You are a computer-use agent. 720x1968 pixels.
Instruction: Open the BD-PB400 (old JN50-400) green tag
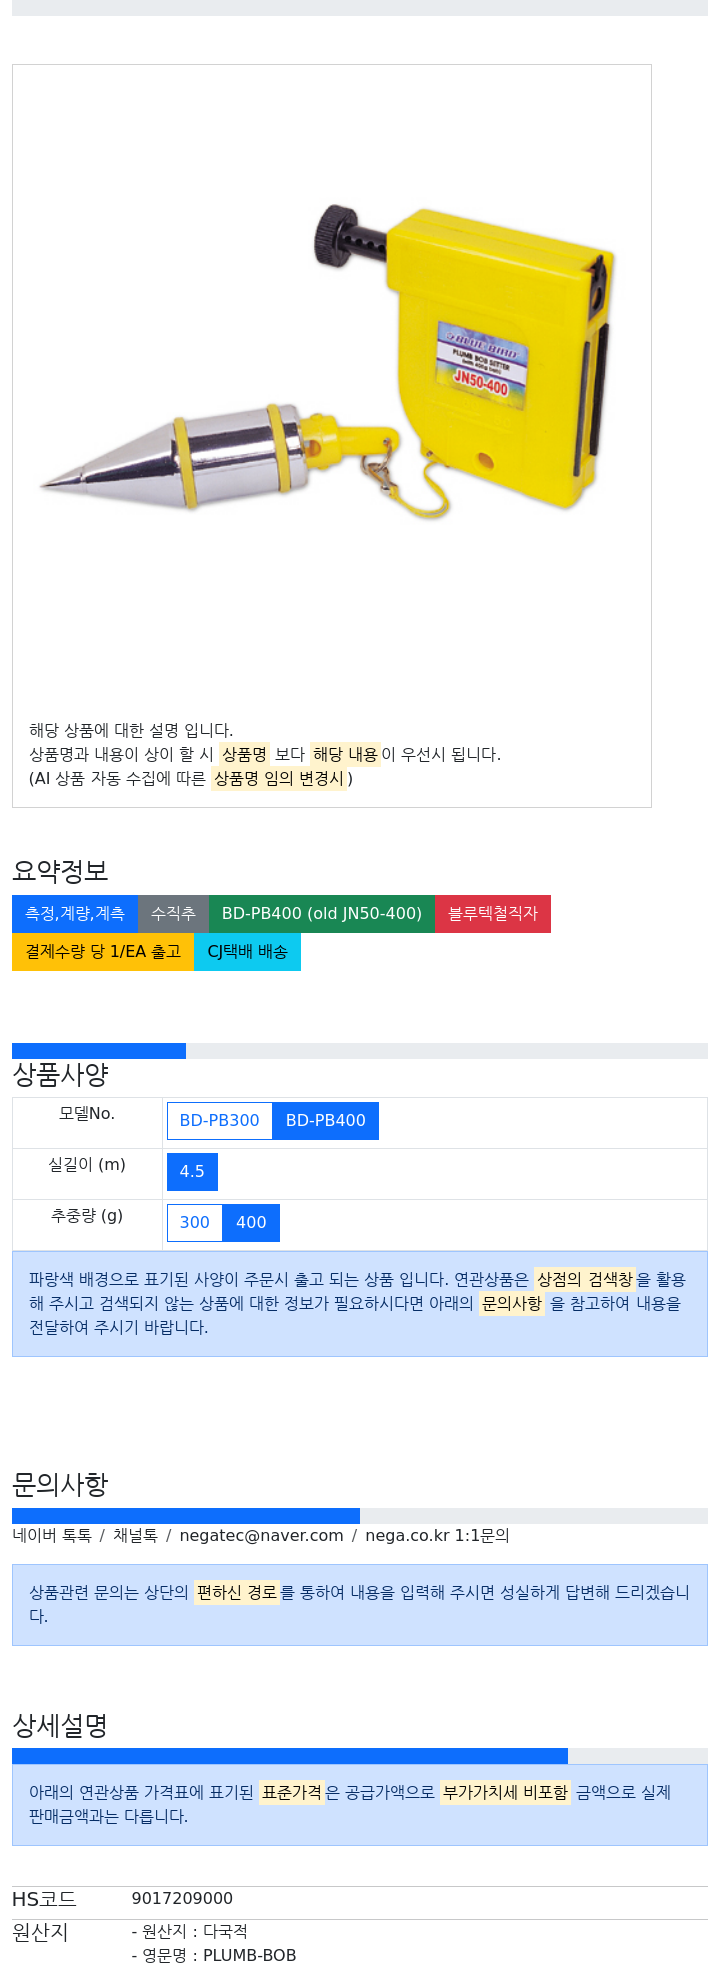click(322, 913)
